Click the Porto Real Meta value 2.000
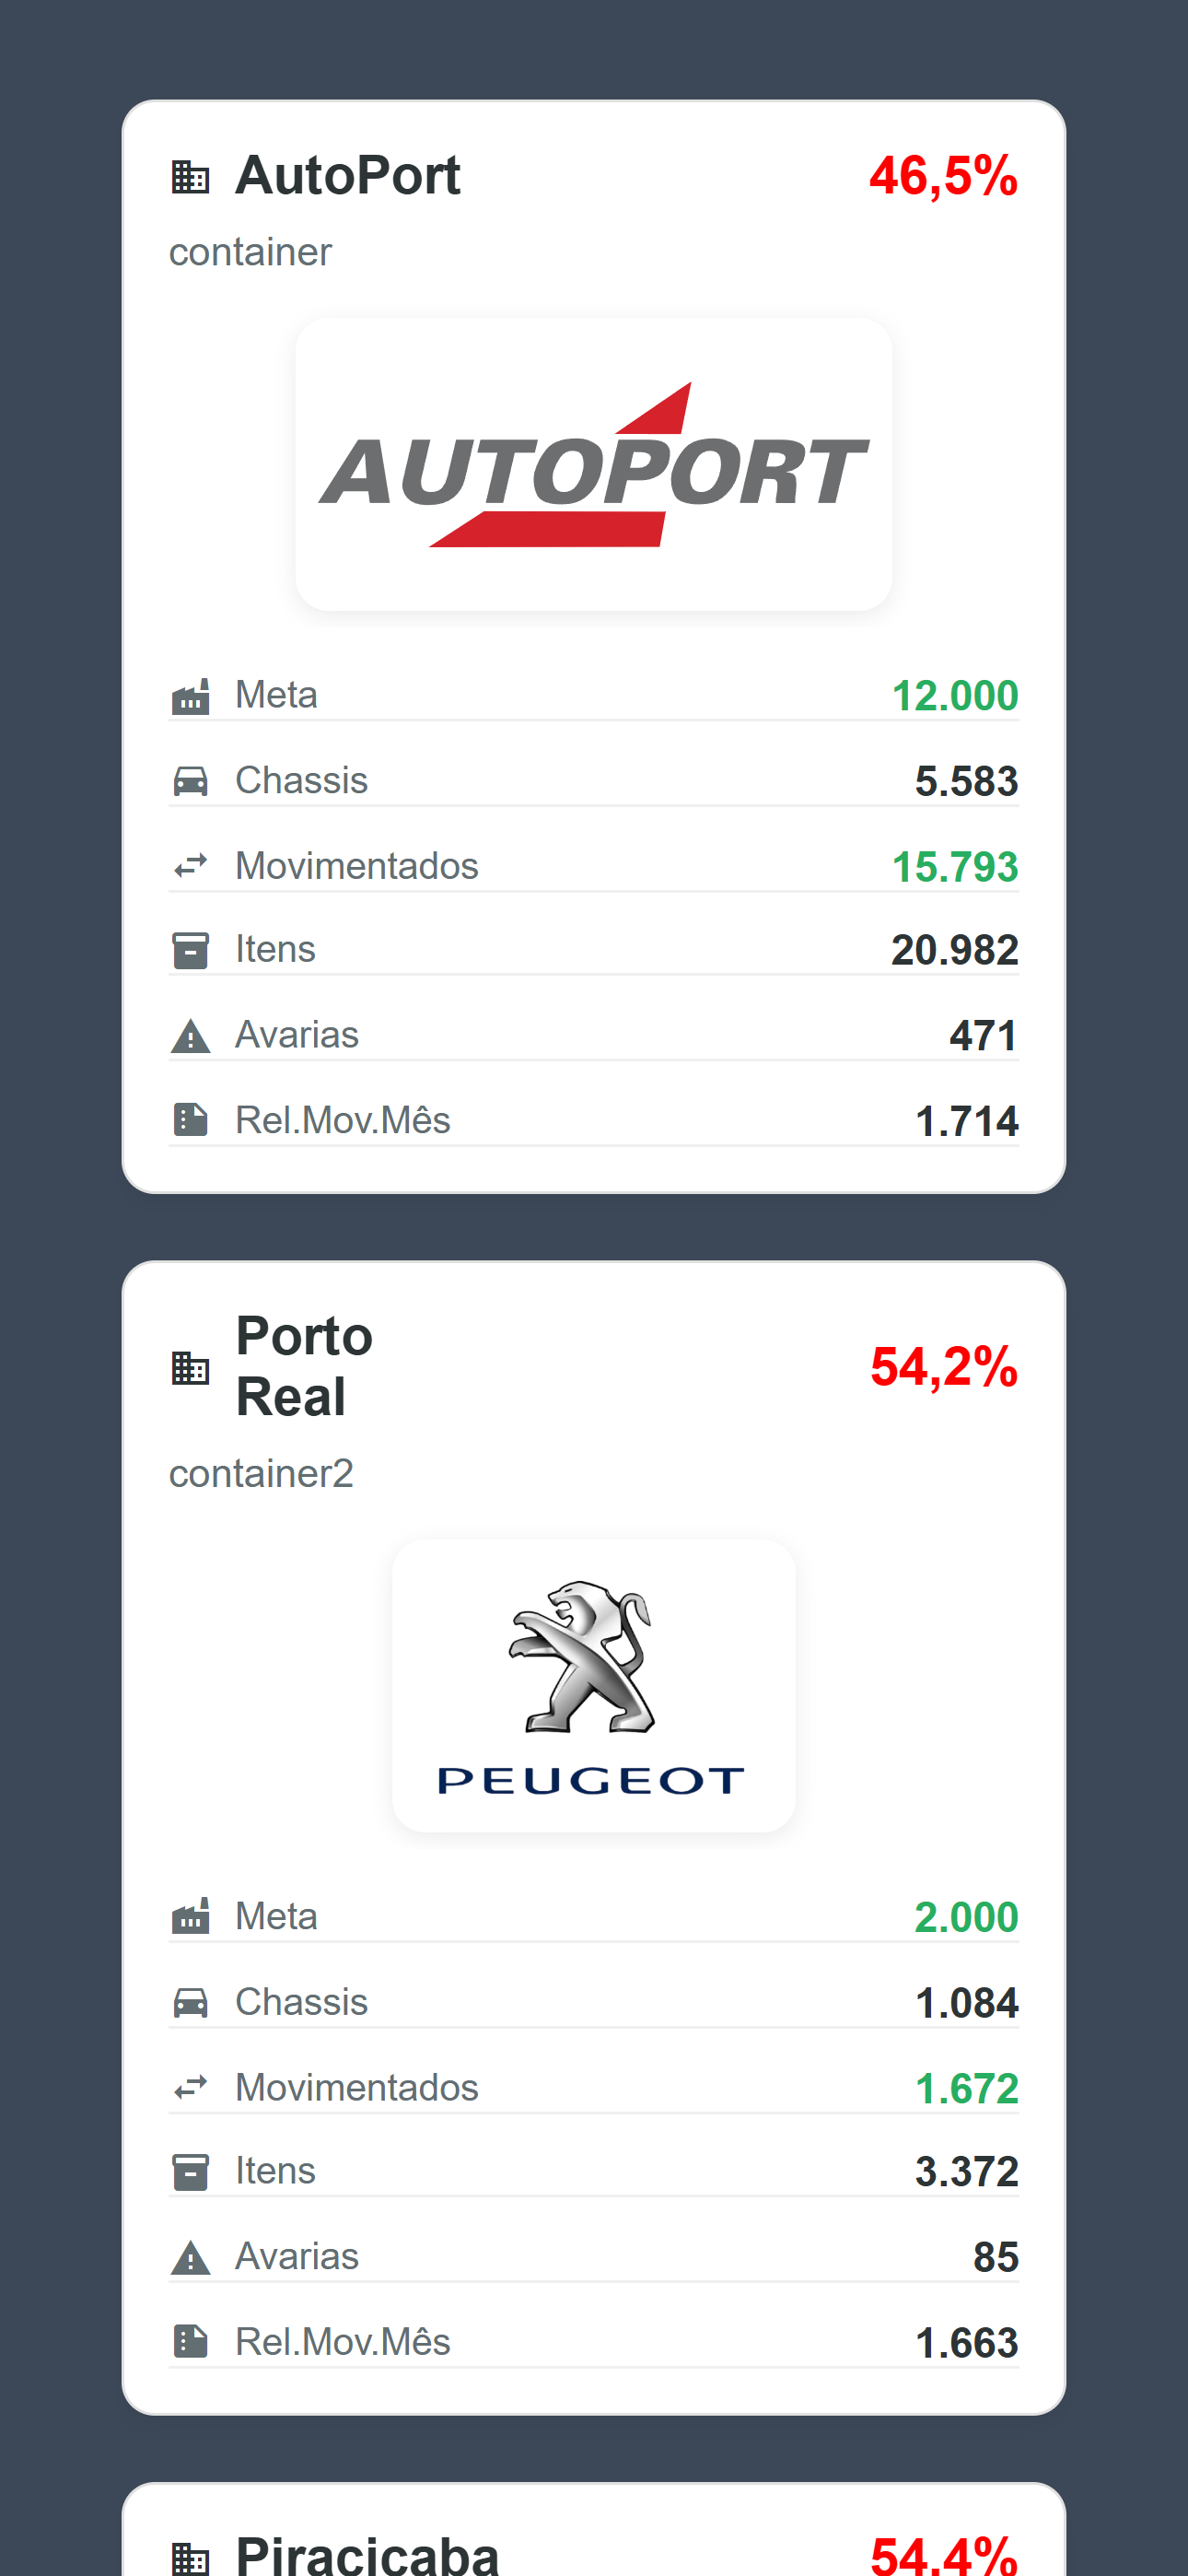The height and width of the screenshot is (2576, 1188). (965, 1917)
